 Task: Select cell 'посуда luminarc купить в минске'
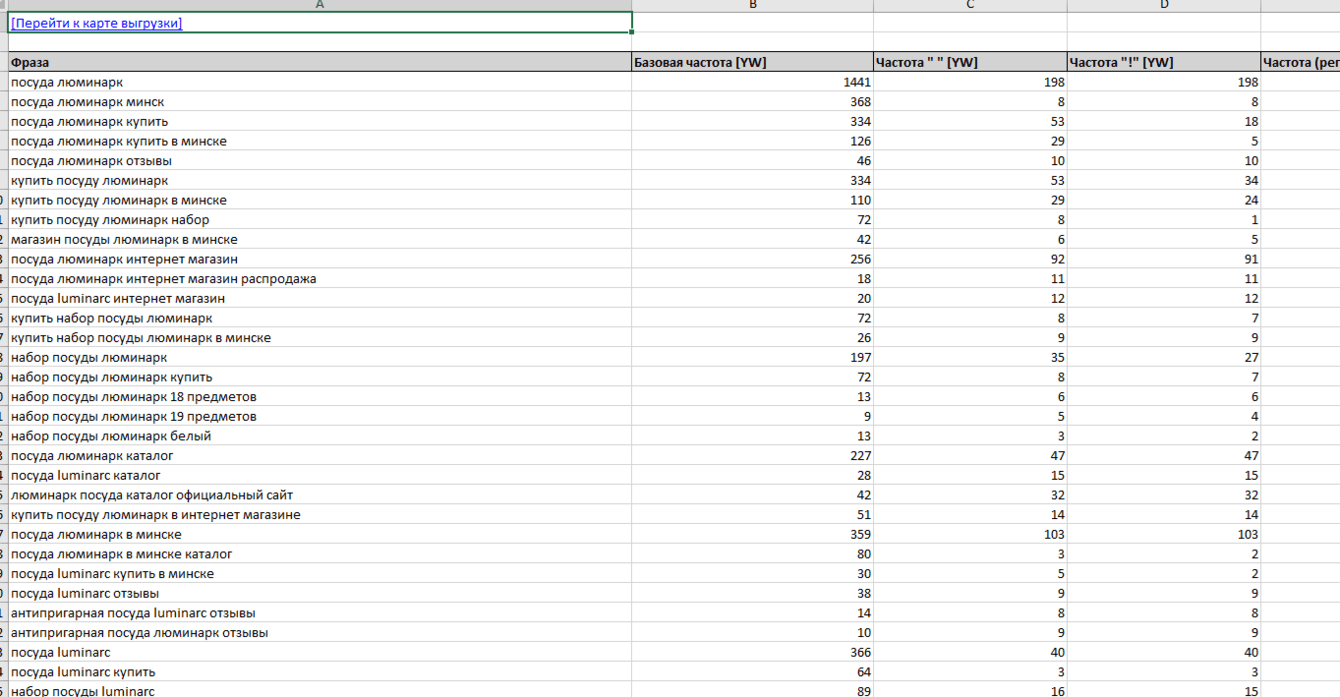tap(320, 574)
